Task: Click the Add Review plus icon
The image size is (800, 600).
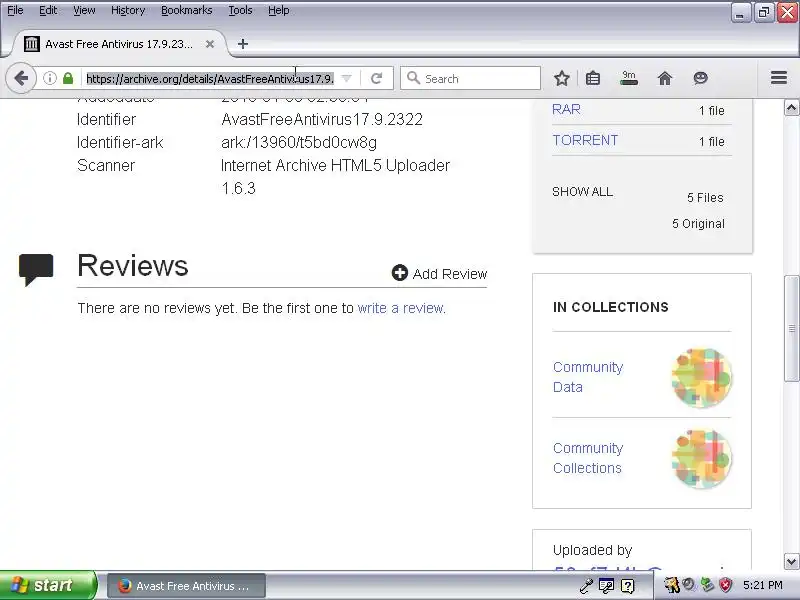Action: (x=399, y=273)
